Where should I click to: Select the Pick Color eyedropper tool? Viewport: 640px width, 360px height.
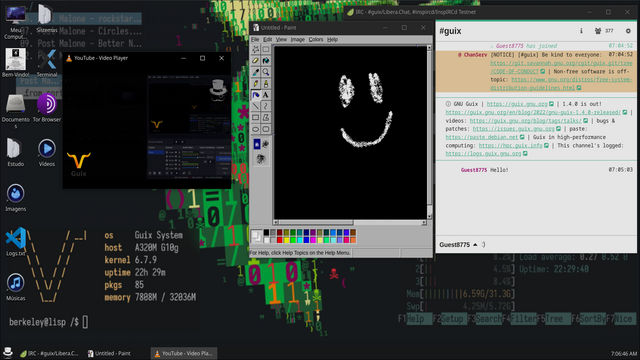pyautogui.click(x=256, y=72)
